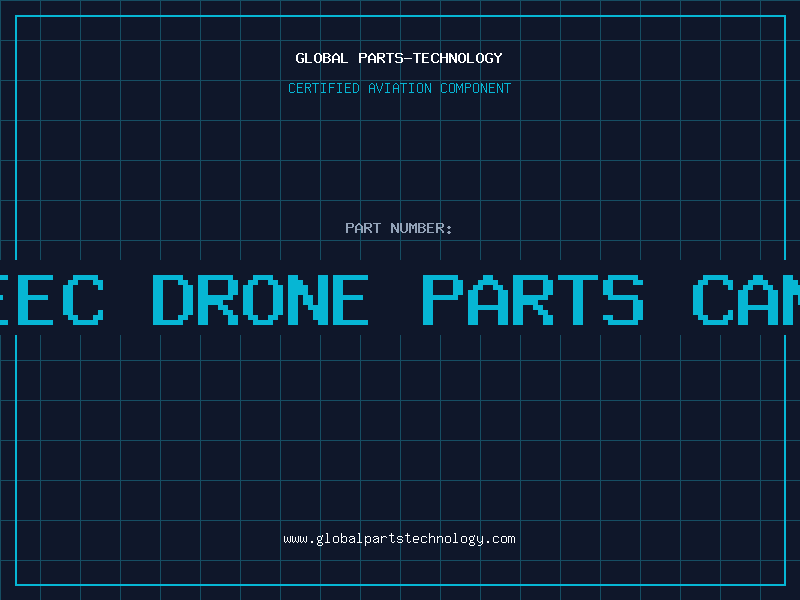Click the word NUMBER: in the label
The image size is (800, 600).
tap(421, 228)
